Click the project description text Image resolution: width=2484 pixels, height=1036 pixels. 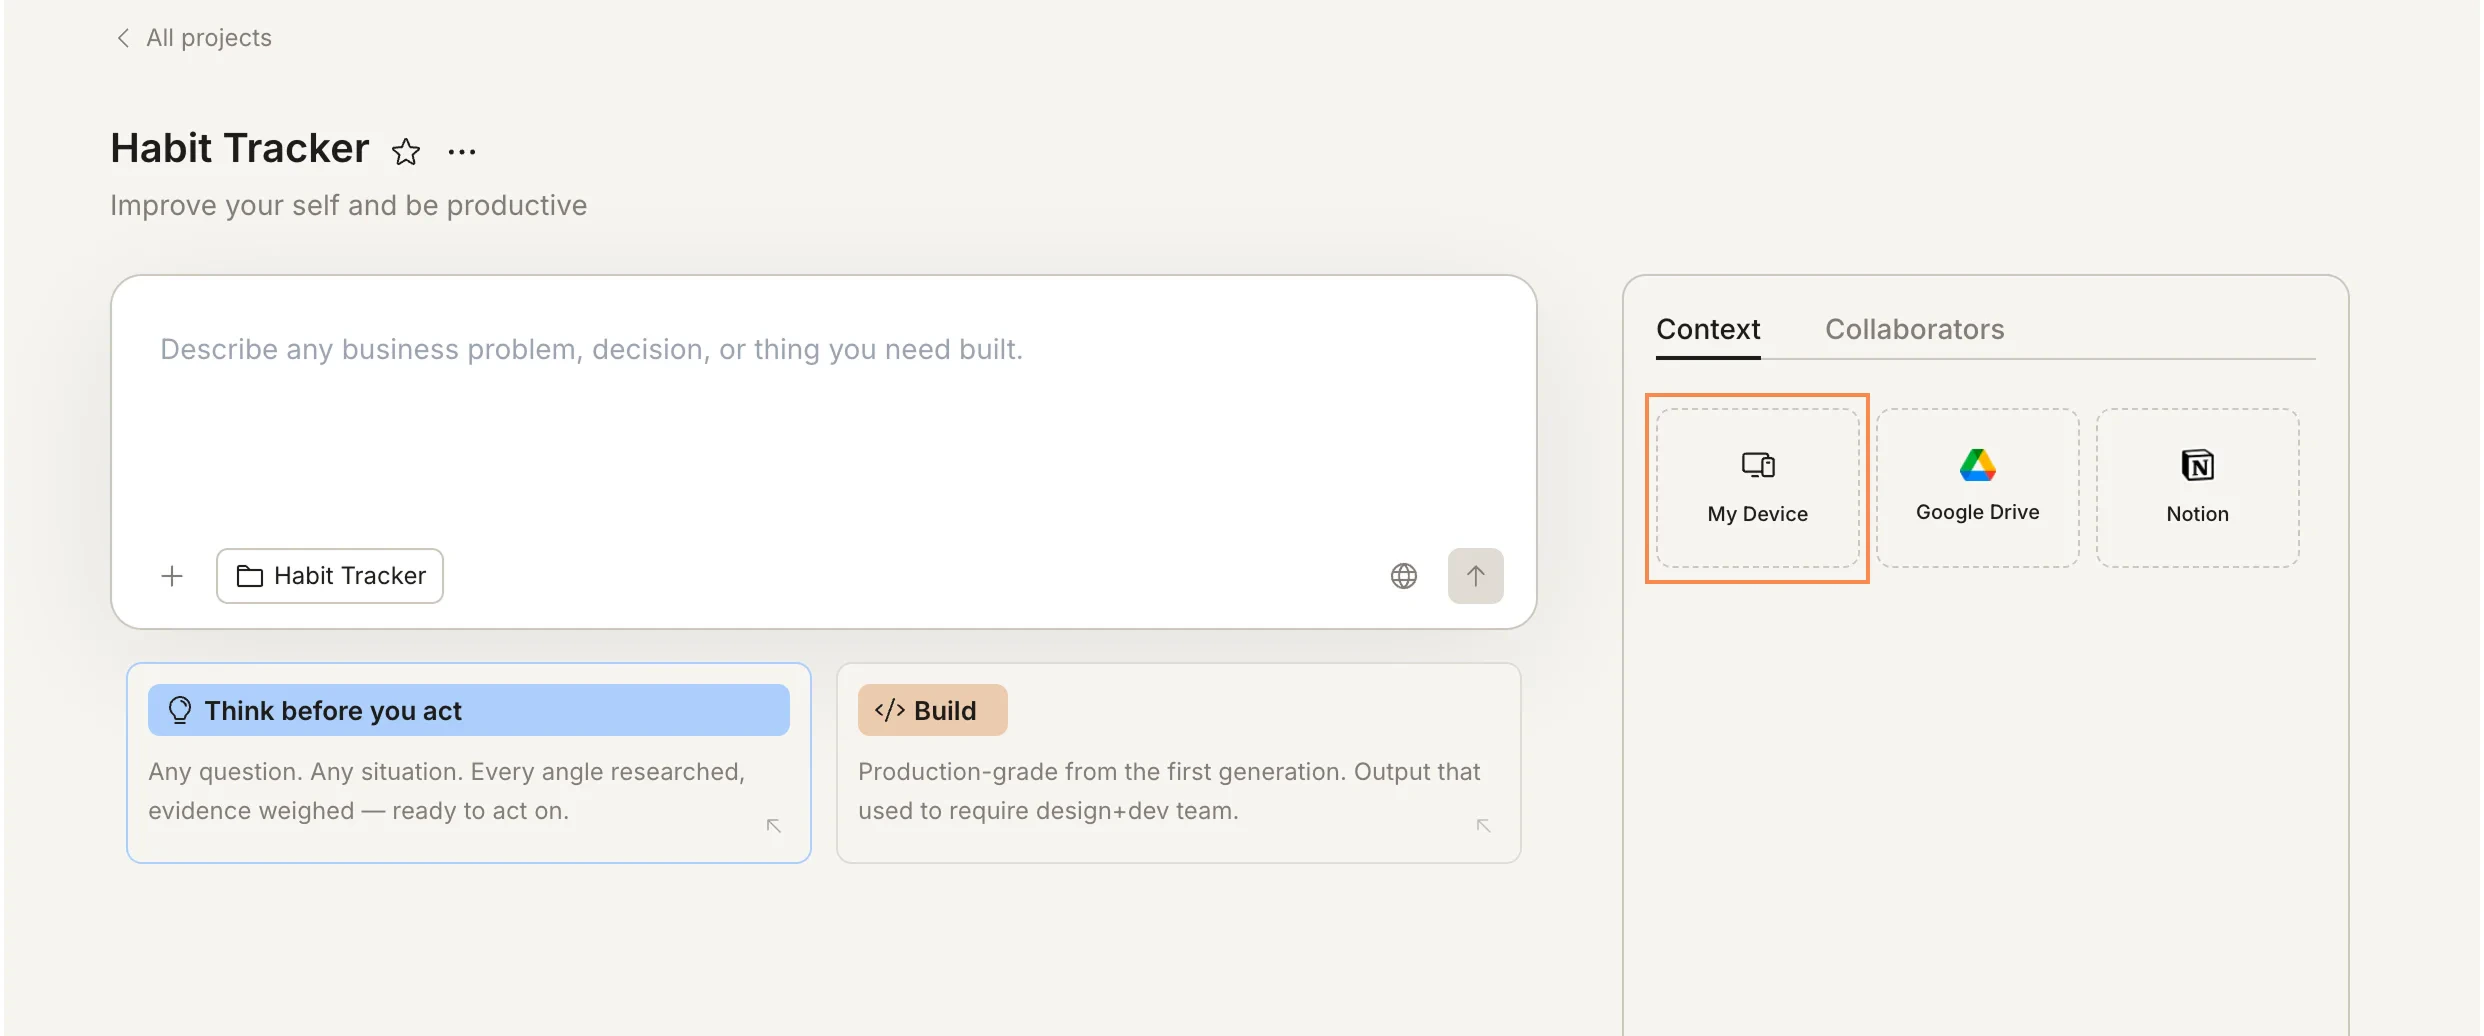tap(348, 205)
